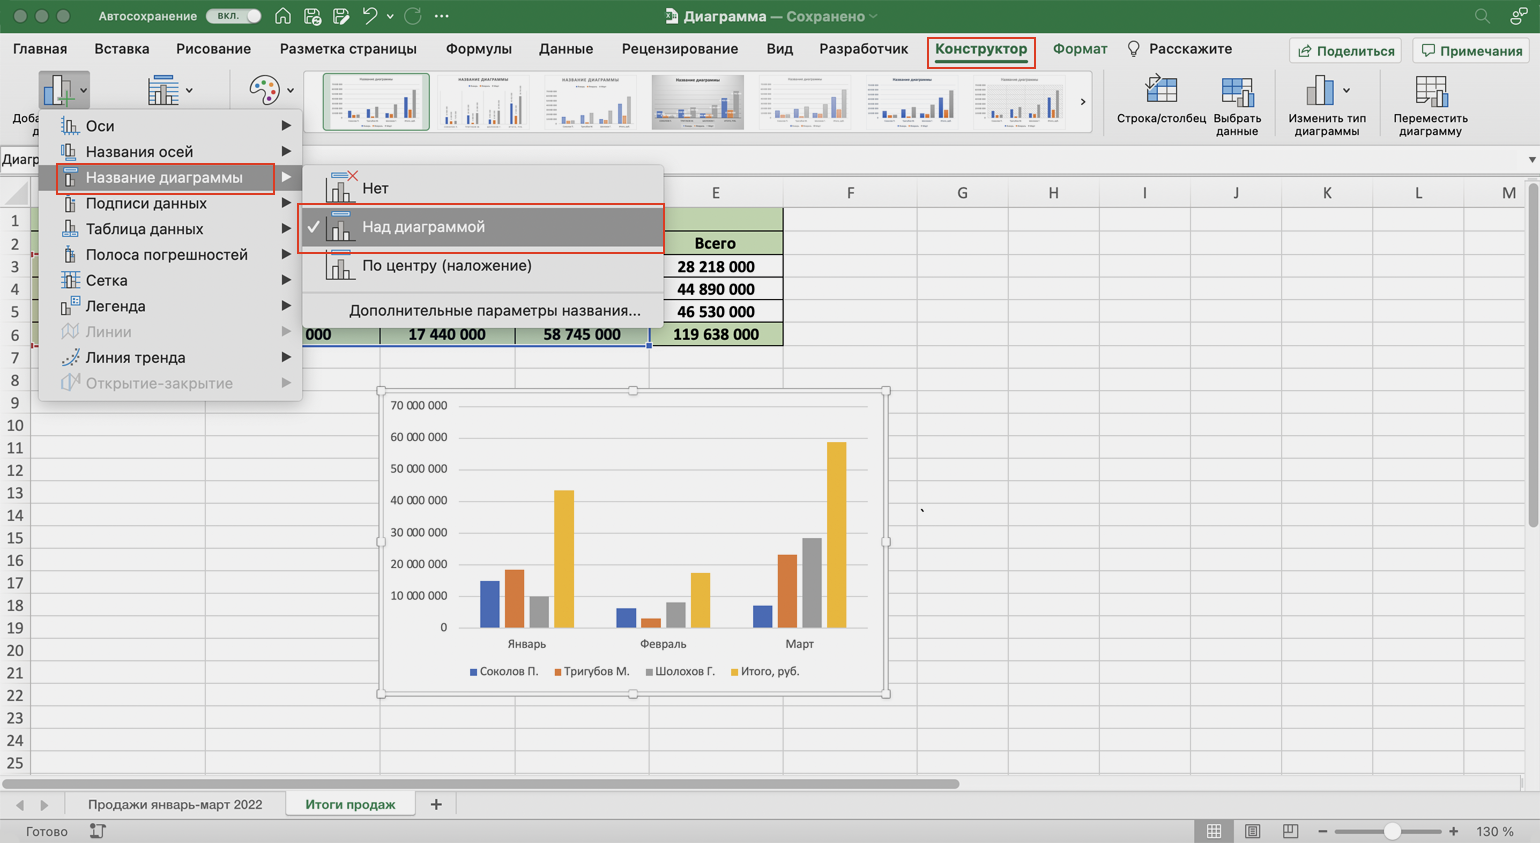Screen dimensions: 1540x843
Task: Add a new sheet with plus icon
Action: point(436,804)
